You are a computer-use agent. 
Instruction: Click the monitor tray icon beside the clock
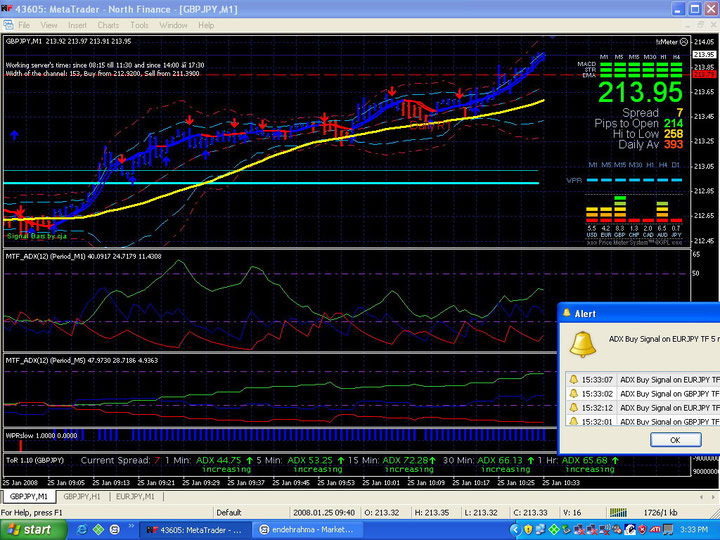[668, 530]
